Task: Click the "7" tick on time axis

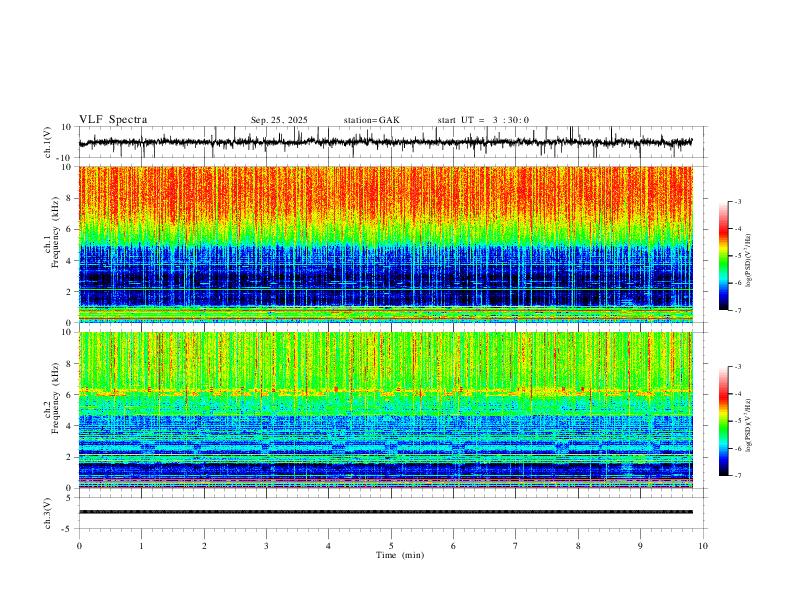Action: click(x=516, y=546)
